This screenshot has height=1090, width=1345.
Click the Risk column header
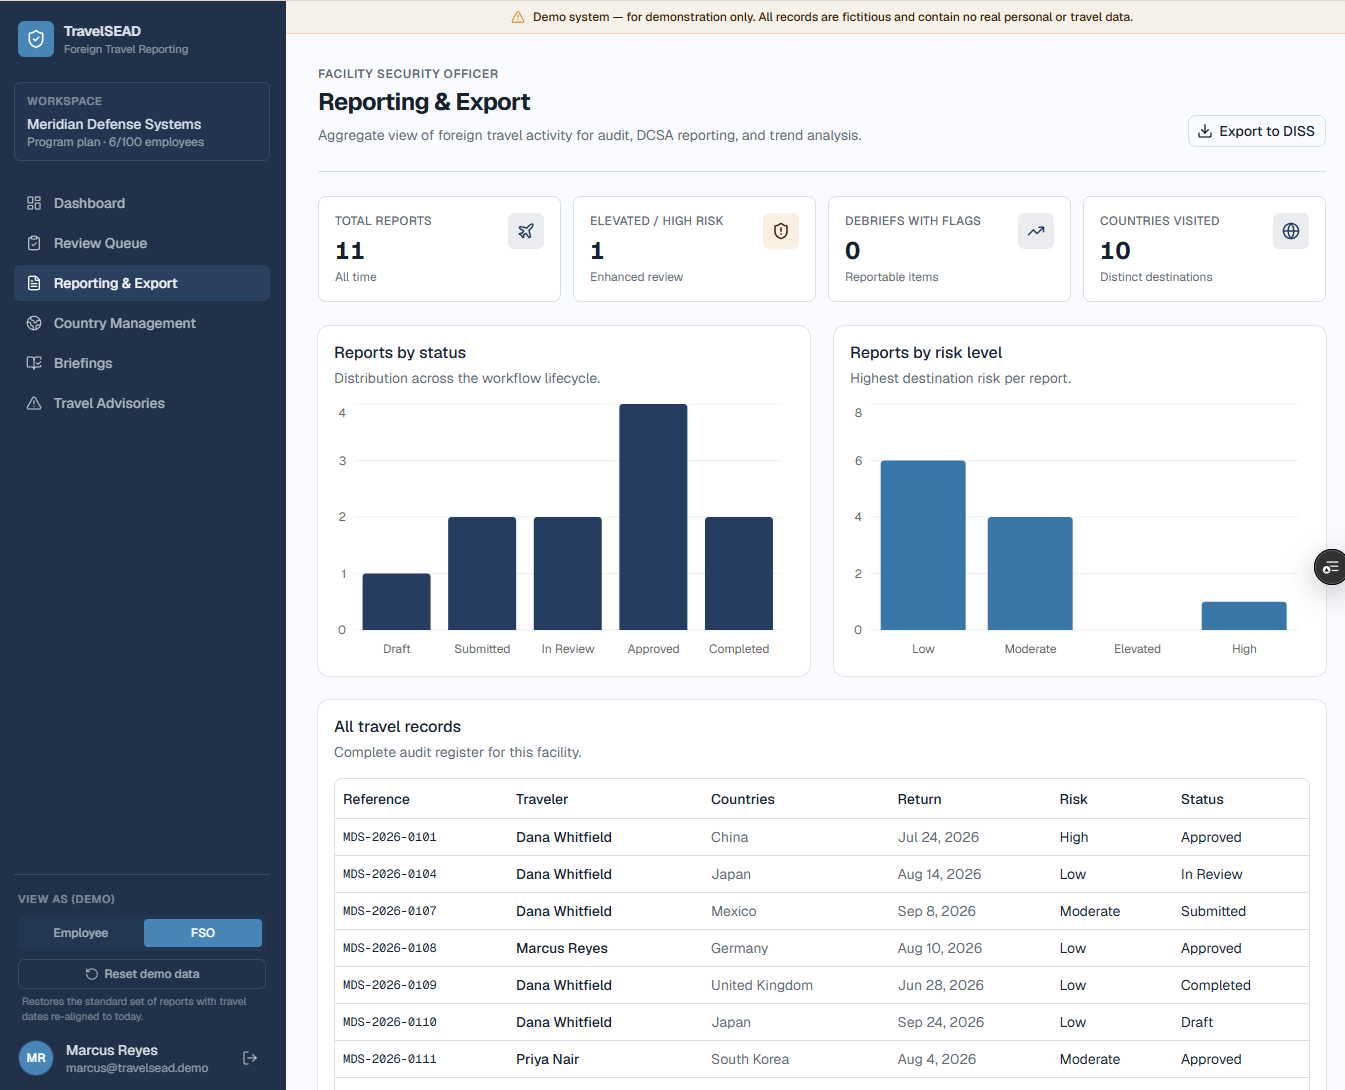coord(1074,799)
